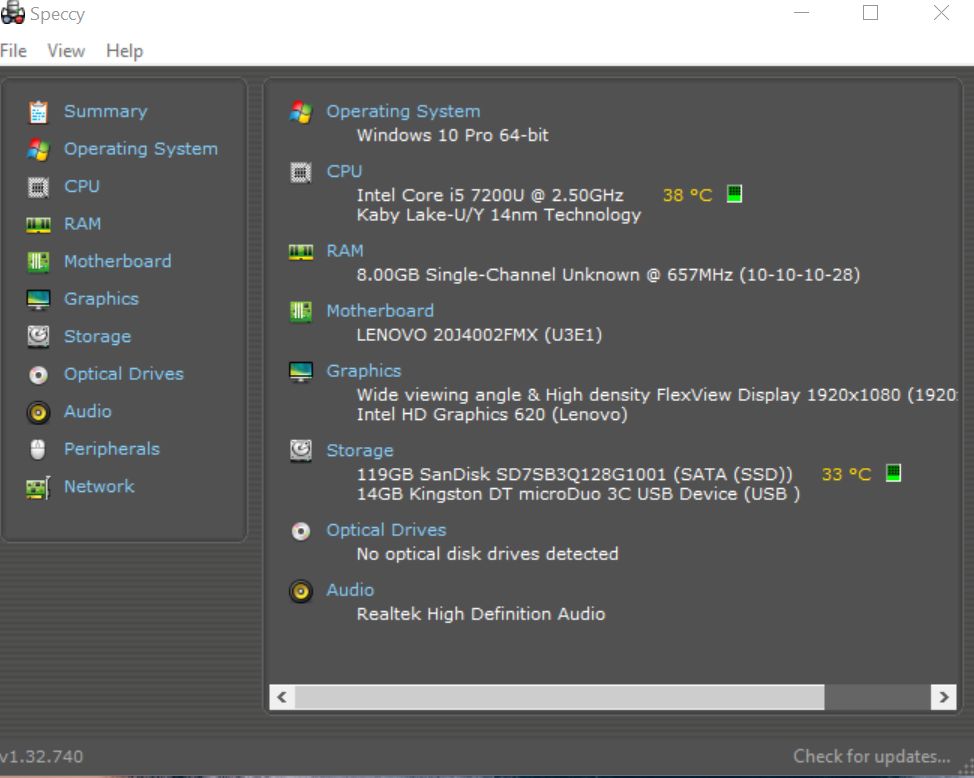This screenshot has width=974, height=778.
Task: Click Check for updates link
Action: (871, 756)
